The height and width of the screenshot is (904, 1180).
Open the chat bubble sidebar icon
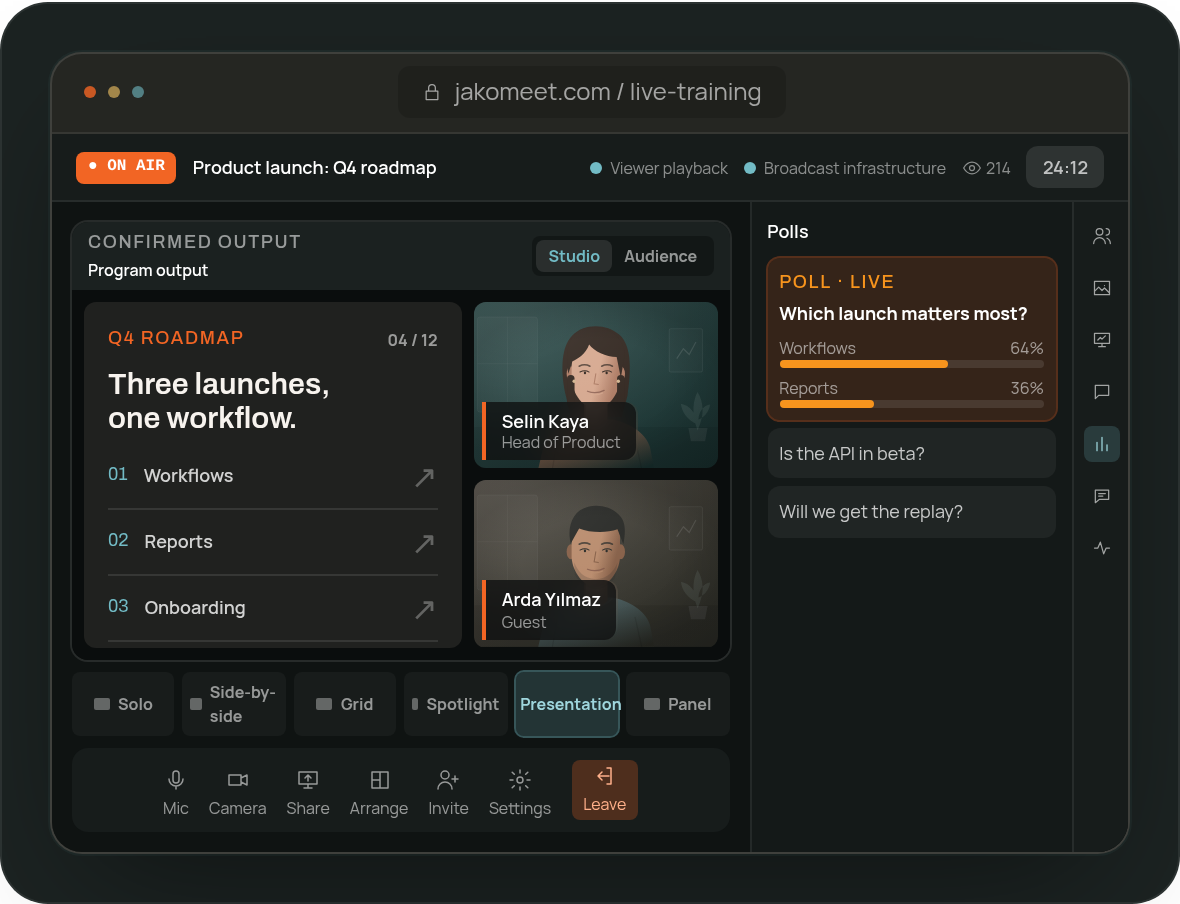tap(1102, 391)
